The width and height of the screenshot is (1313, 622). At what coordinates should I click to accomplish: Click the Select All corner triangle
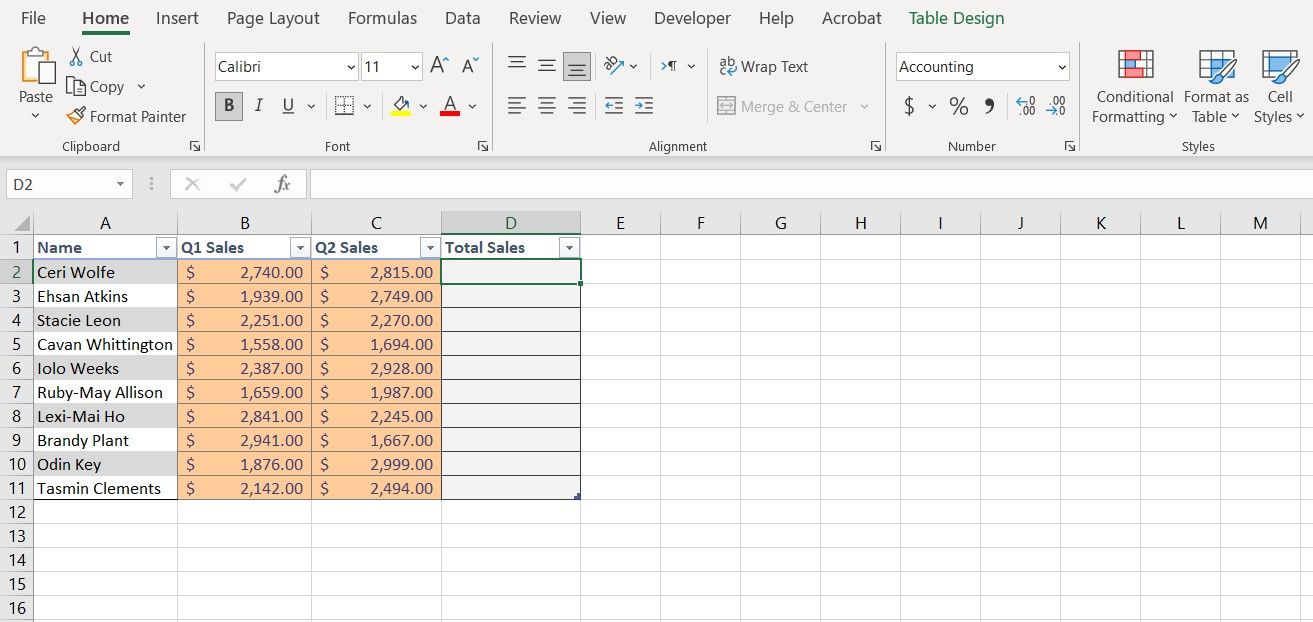click(x=22, y=223)
